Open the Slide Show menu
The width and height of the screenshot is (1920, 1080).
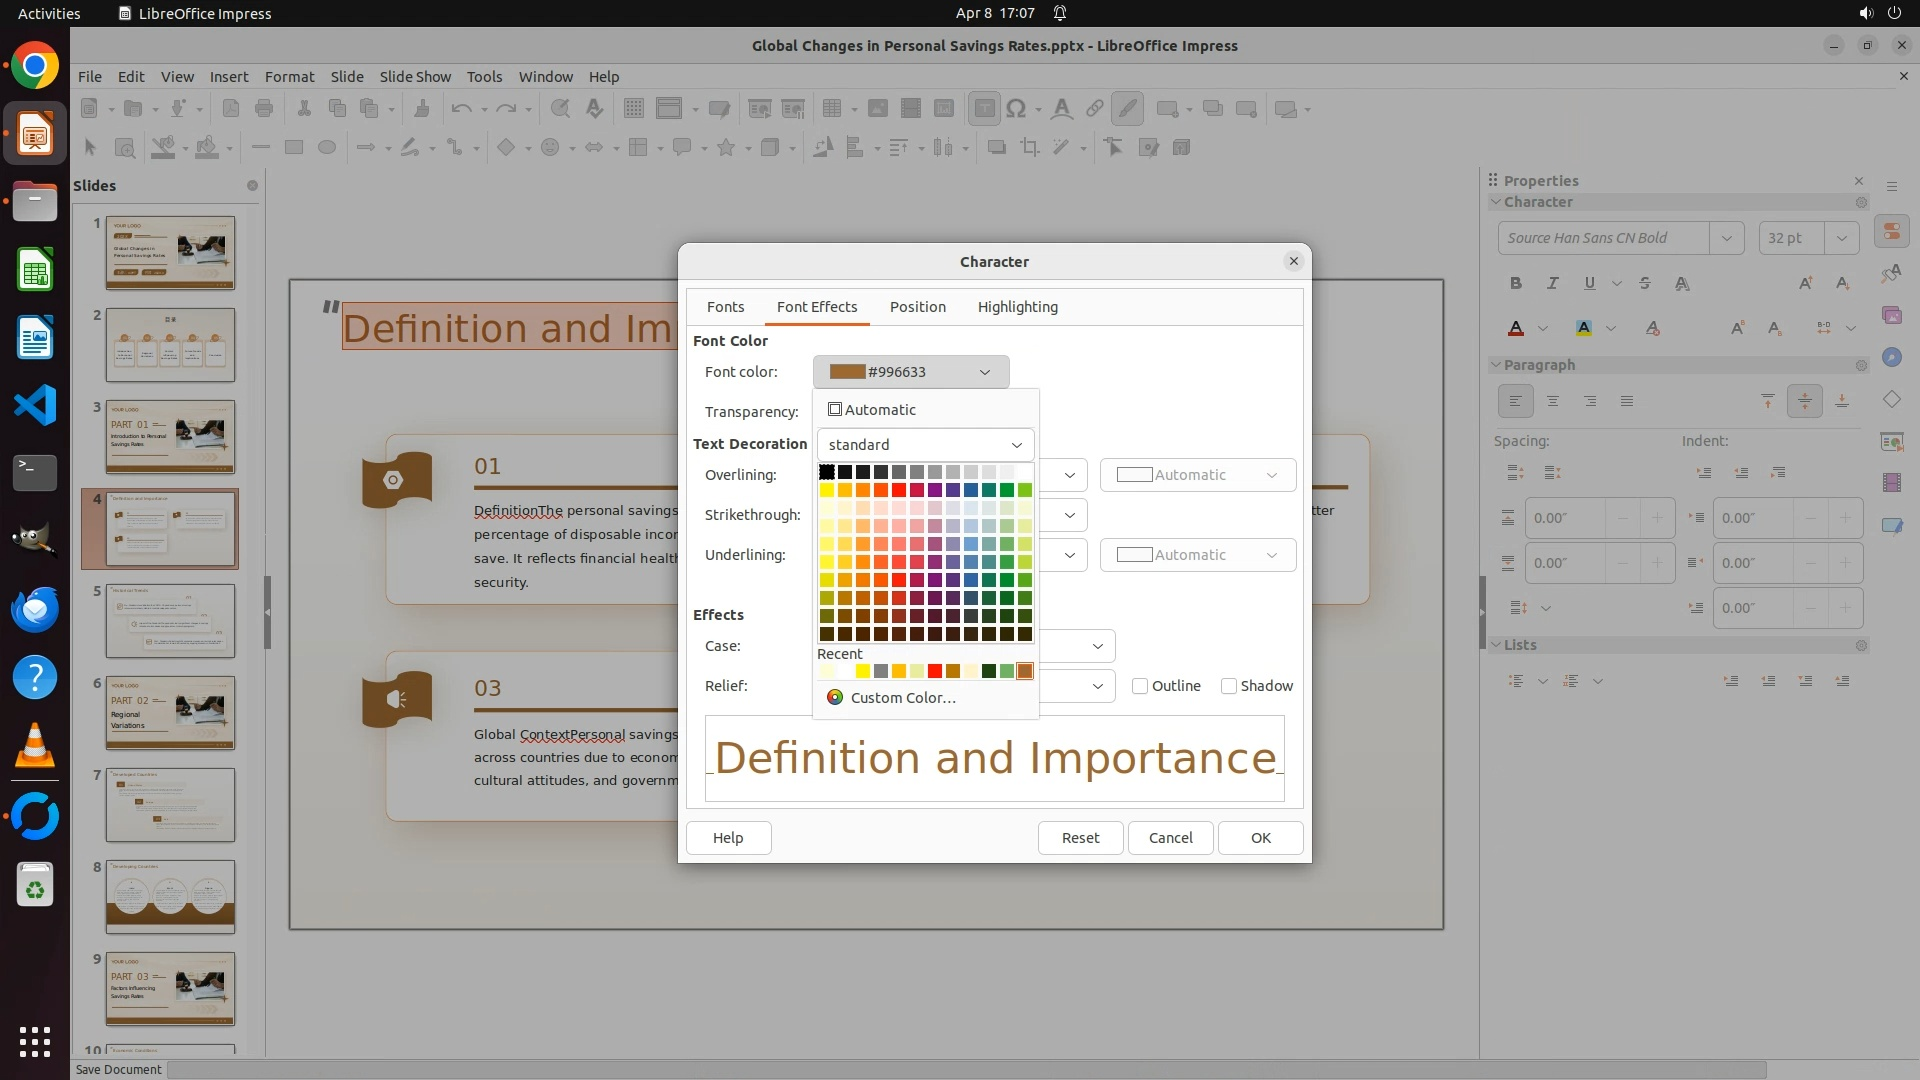tap(415, 76)
